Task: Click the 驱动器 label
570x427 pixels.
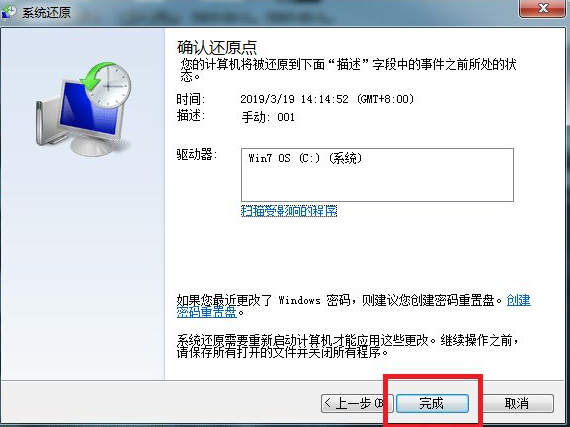Action: click(x=197, y=154)
